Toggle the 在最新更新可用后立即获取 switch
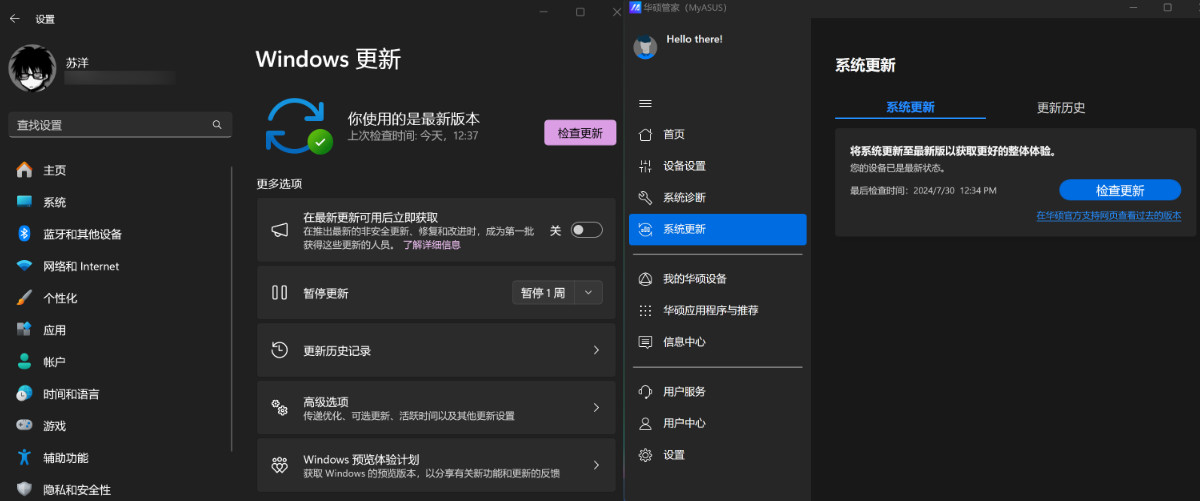This screenshot has width=1200, height=501. [x=587, y=230]
